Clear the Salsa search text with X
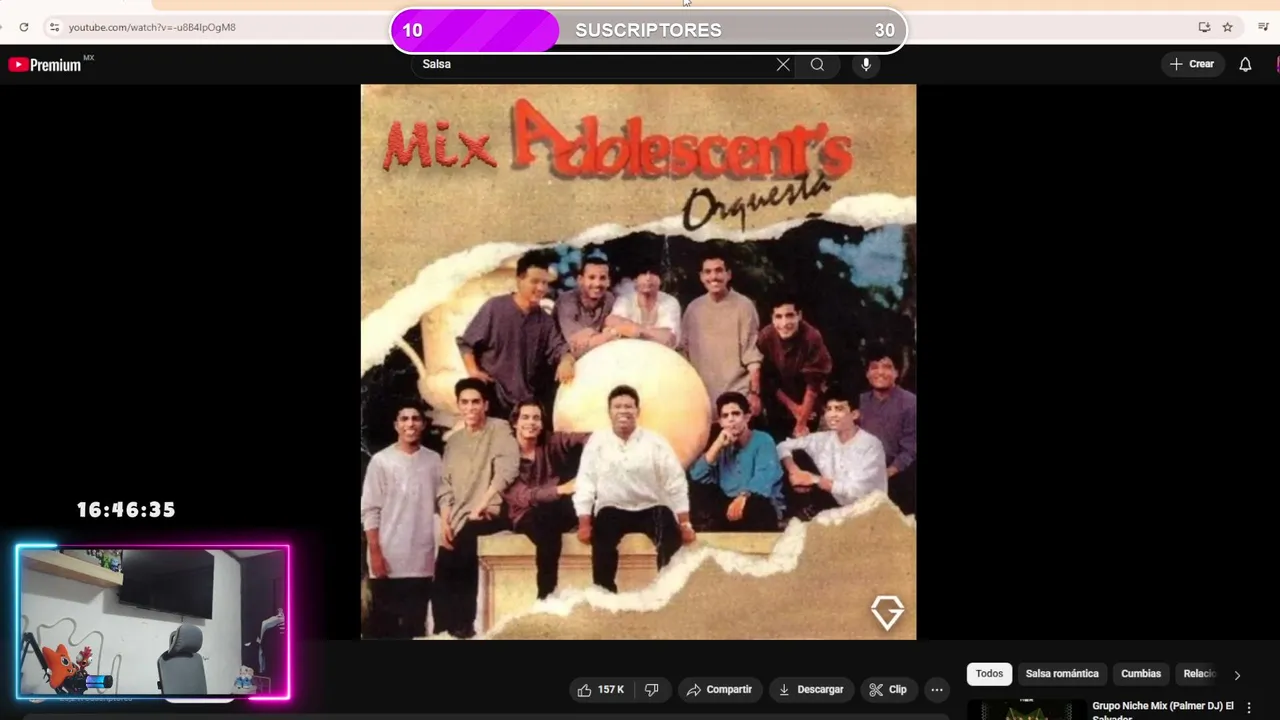Viewport: 1280px width, 720px height. tap(783, 64)
